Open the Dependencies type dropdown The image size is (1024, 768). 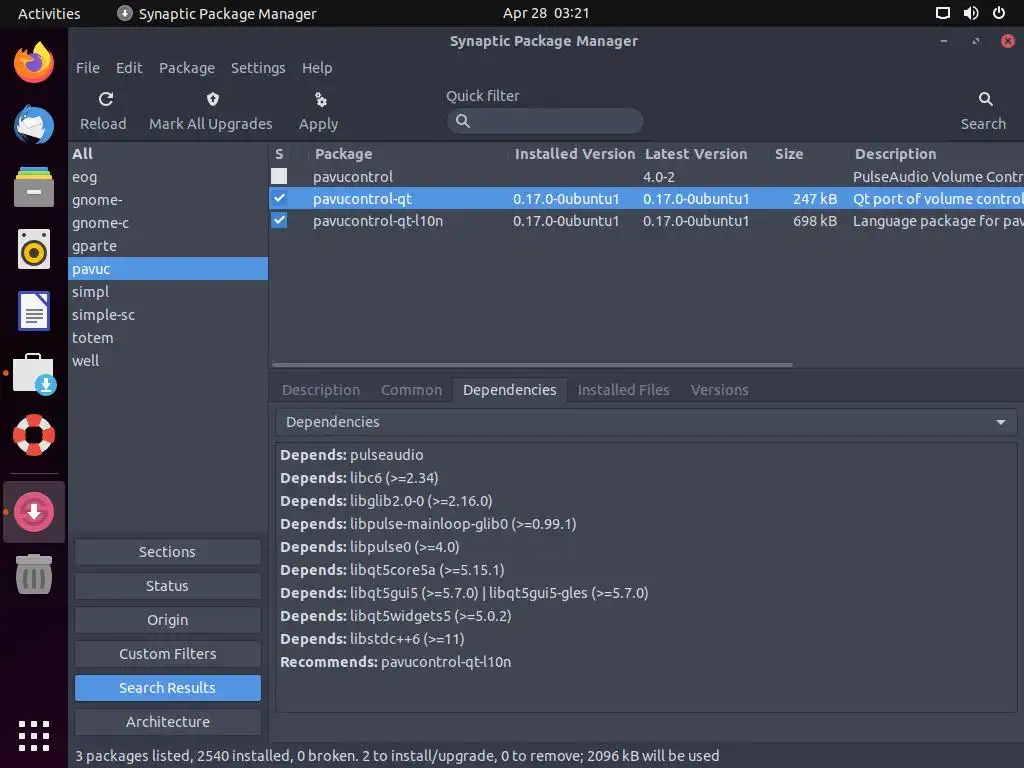[x=646, y=422]
